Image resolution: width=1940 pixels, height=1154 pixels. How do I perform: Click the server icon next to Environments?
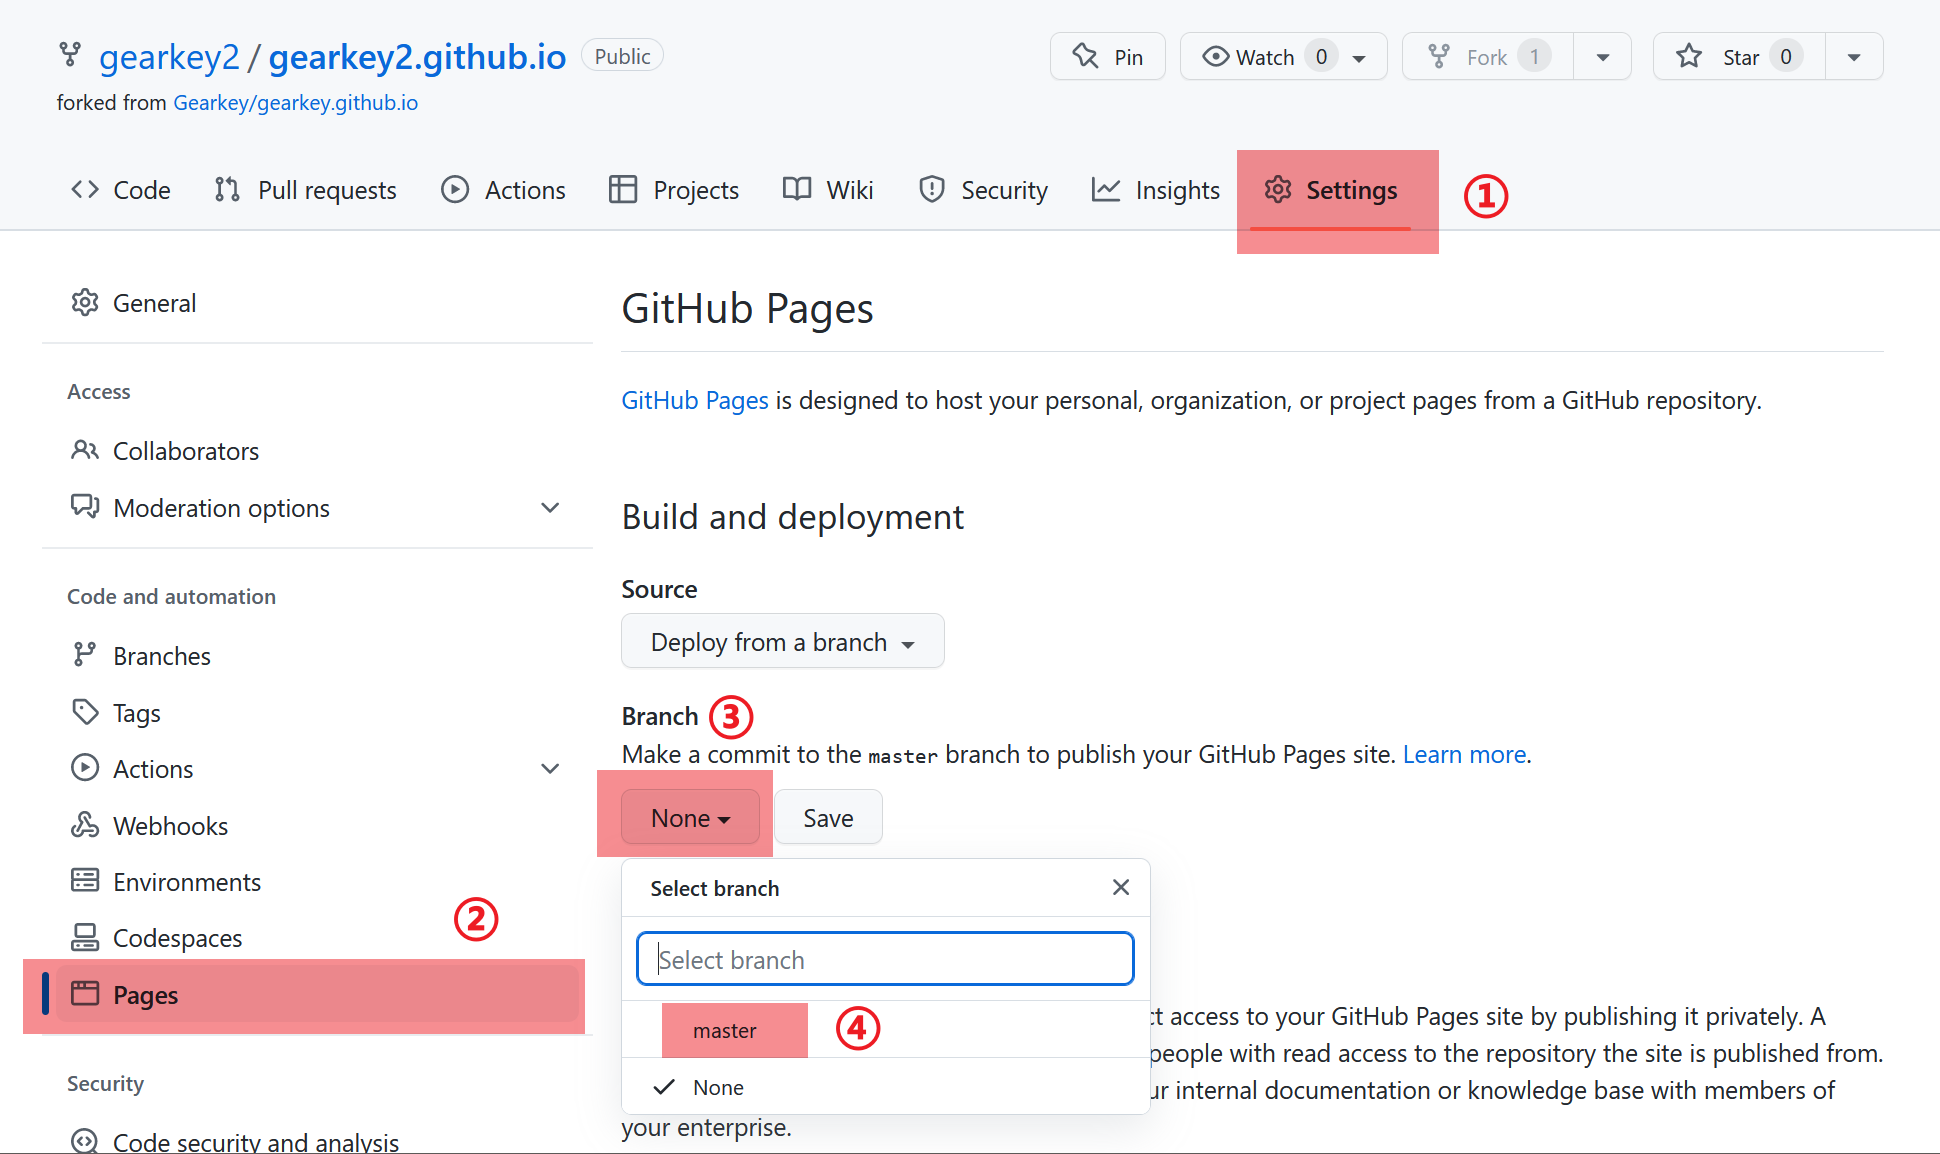click(85, 880)
